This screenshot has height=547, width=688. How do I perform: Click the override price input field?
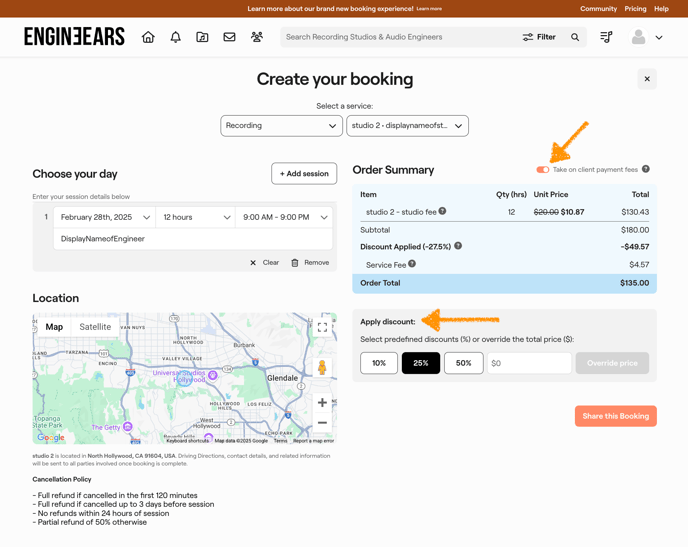click(529, 363)
